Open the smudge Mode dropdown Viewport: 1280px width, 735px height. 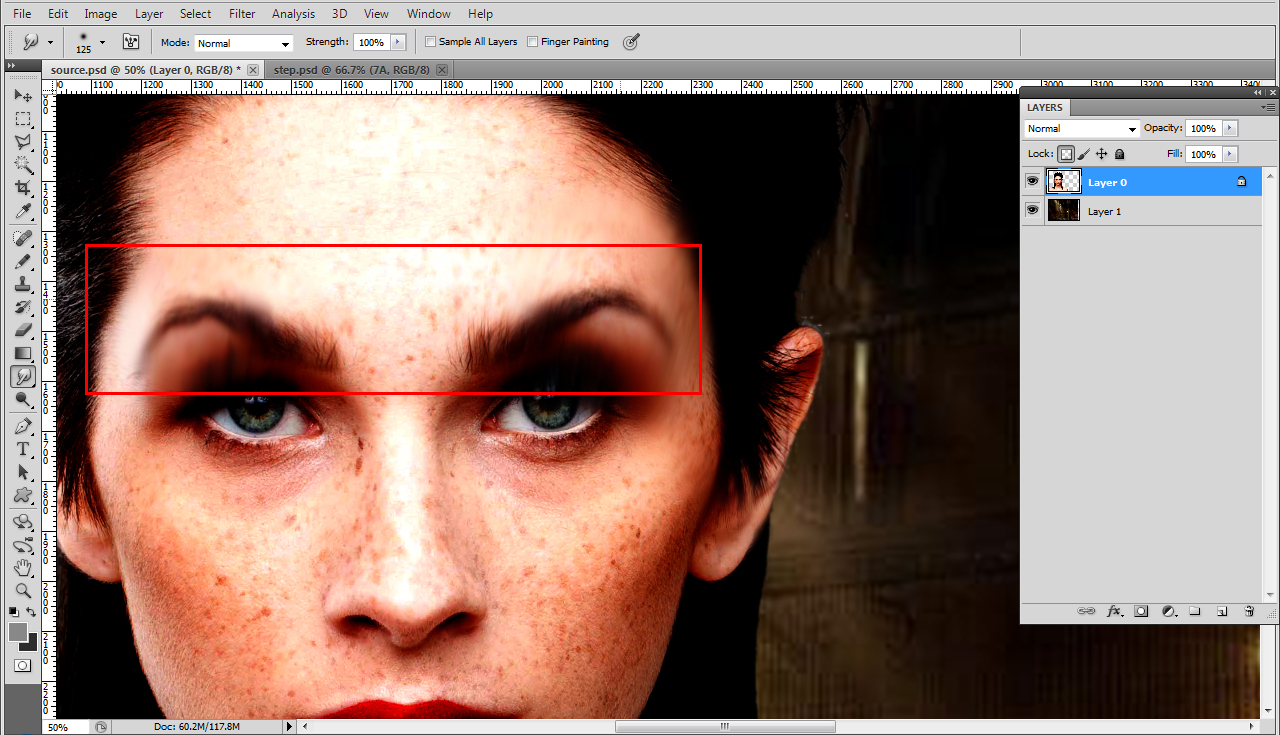coord(243,43)
